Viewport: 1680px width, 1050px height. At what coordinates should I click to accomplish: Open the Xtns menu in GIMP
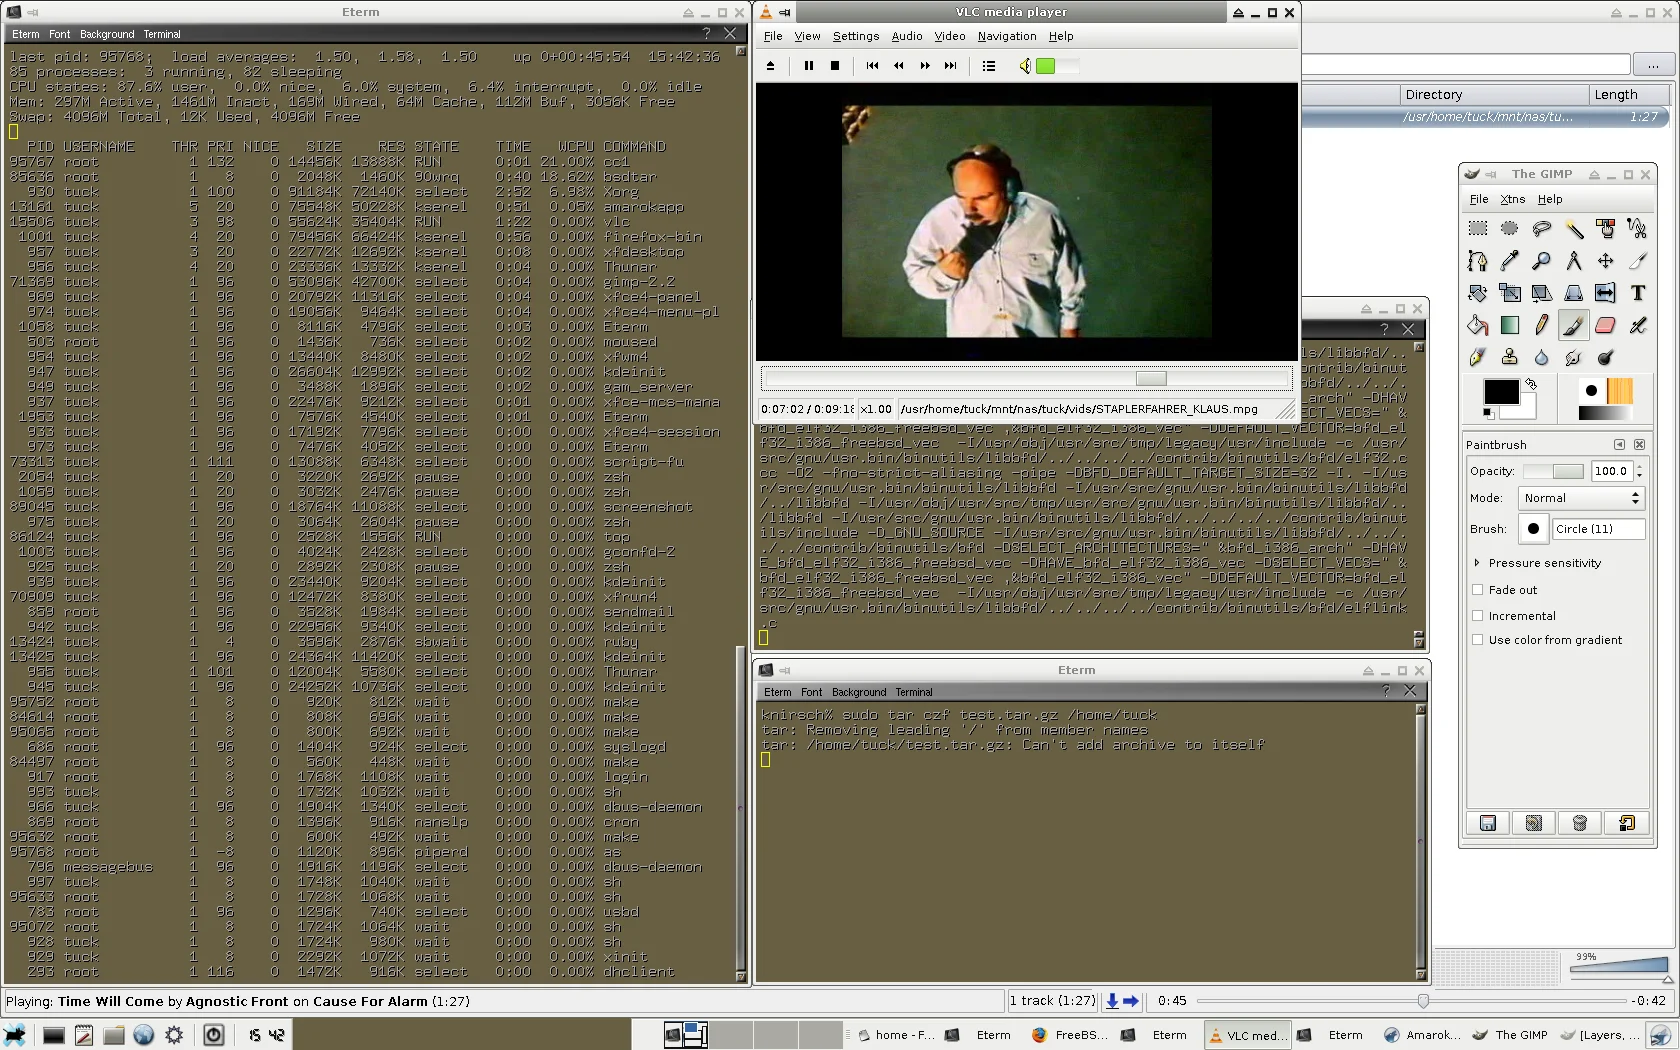(x=1512, y=199)
